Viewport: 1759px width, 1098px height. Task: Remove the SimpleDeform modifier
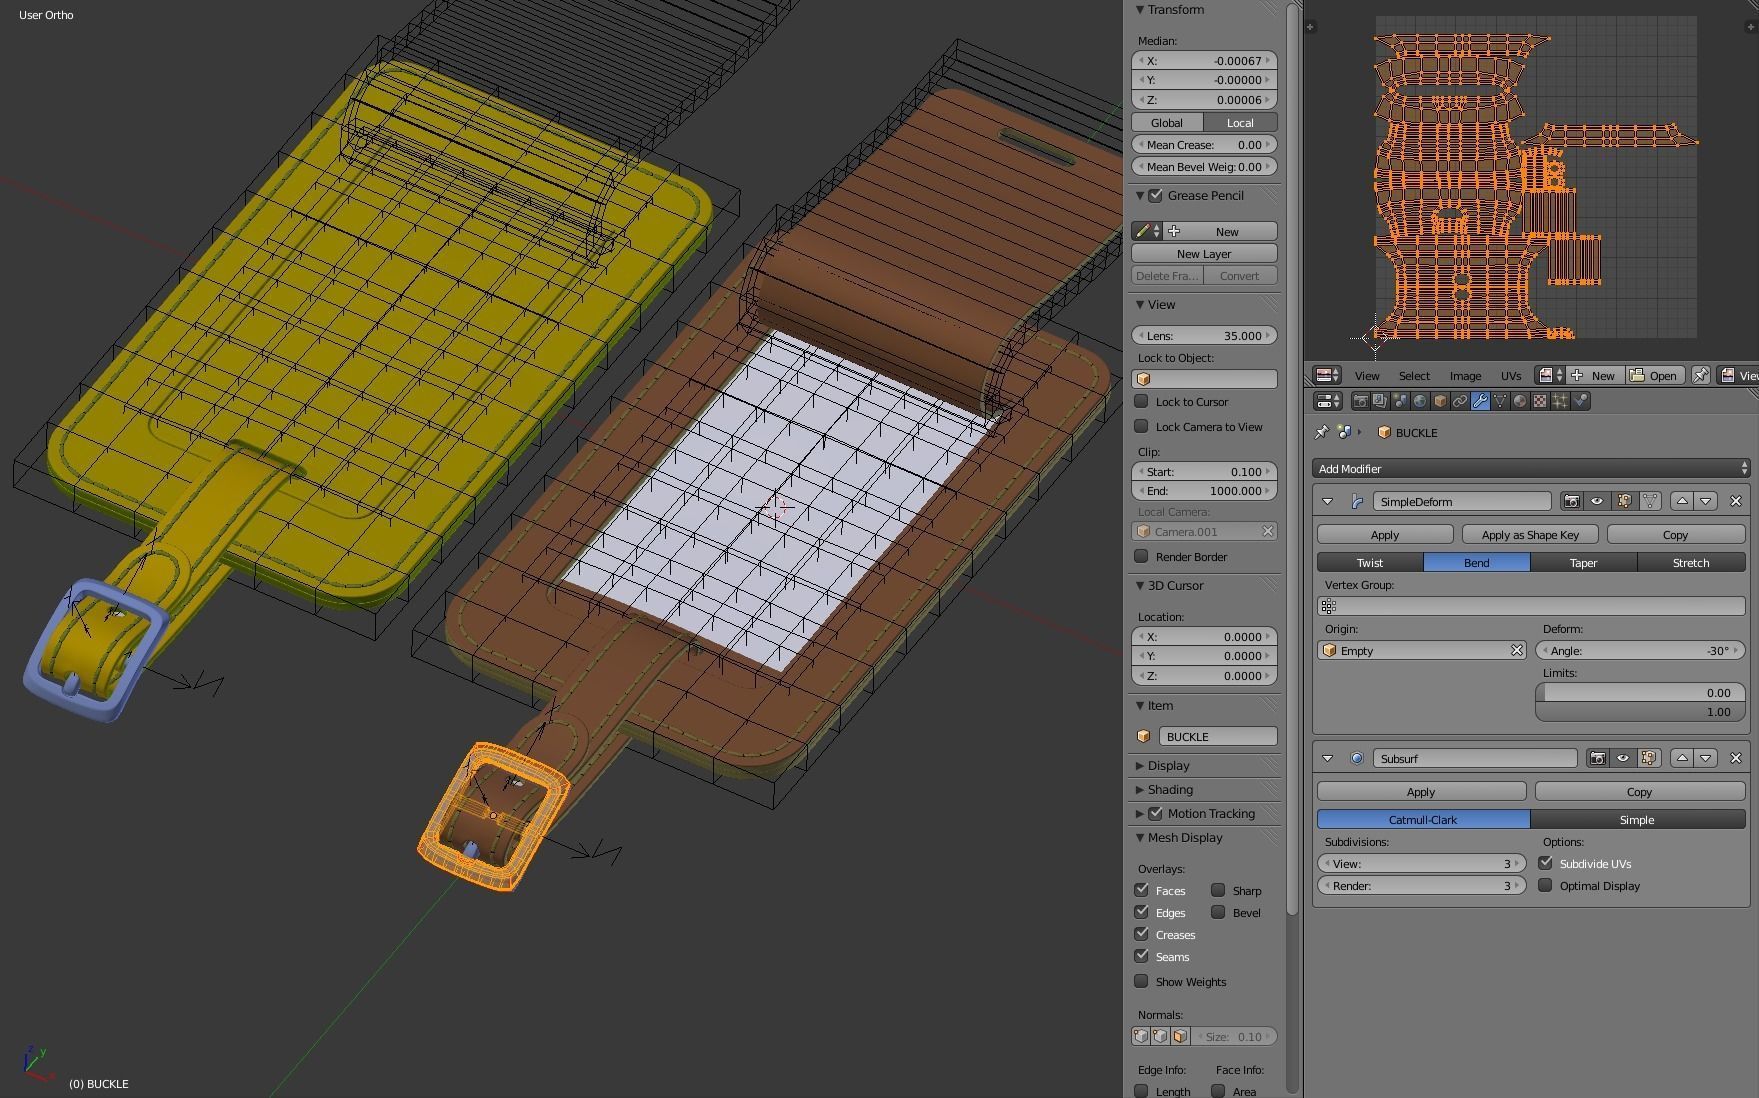(1736, 501)
